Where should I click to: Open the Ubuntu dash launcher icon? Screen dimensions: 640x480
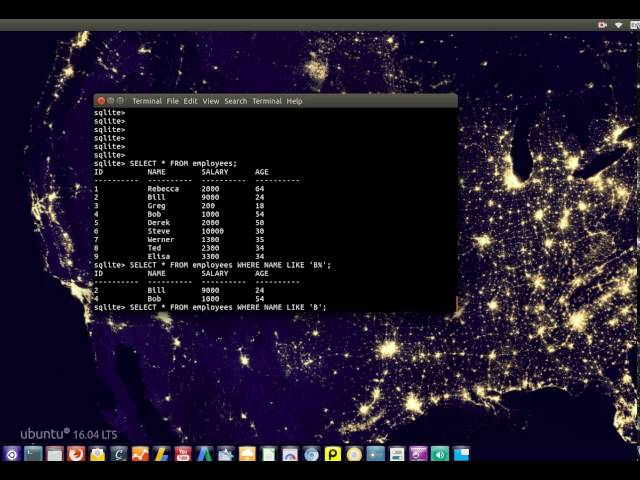[12, 454]
